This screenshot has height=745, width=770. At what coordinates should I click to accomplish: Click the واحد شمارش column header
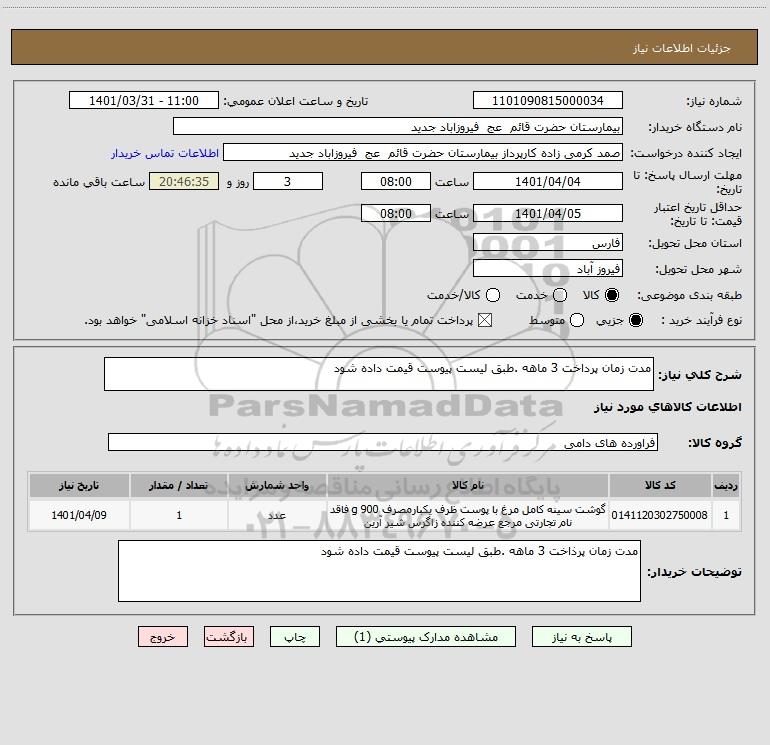(277, 485)
